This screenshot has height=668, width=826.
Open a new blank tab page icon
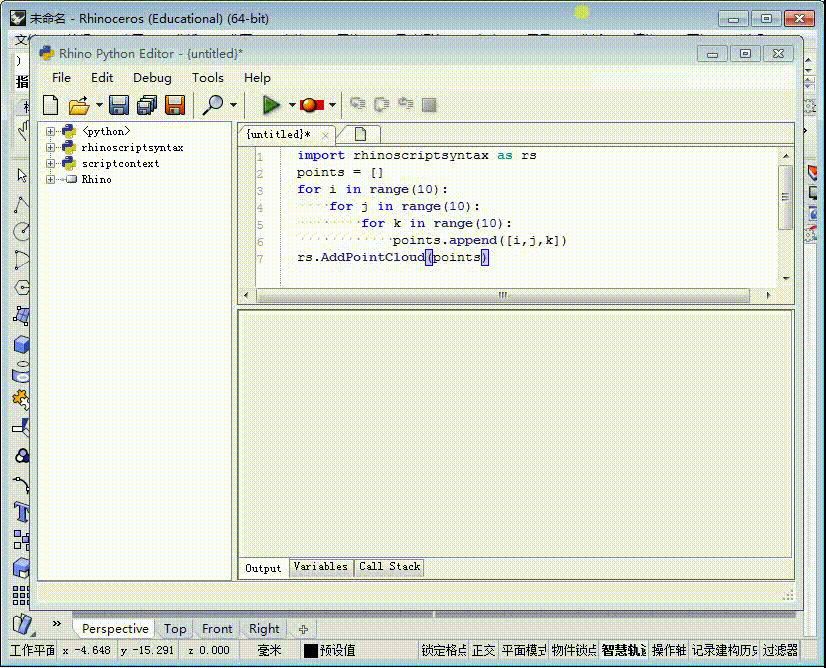[360, 134]
